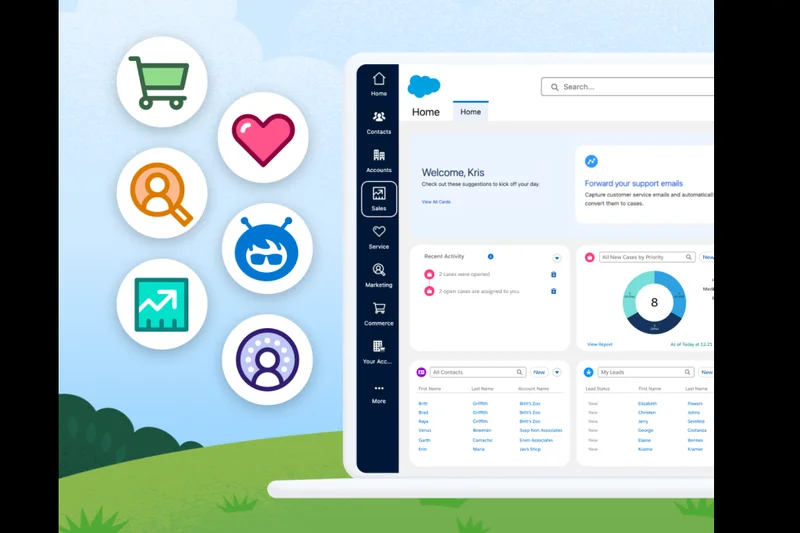Click the blue chart icon above Forward your support emails
This screenshot has width=800, height=533.
[x=591, y=161]
